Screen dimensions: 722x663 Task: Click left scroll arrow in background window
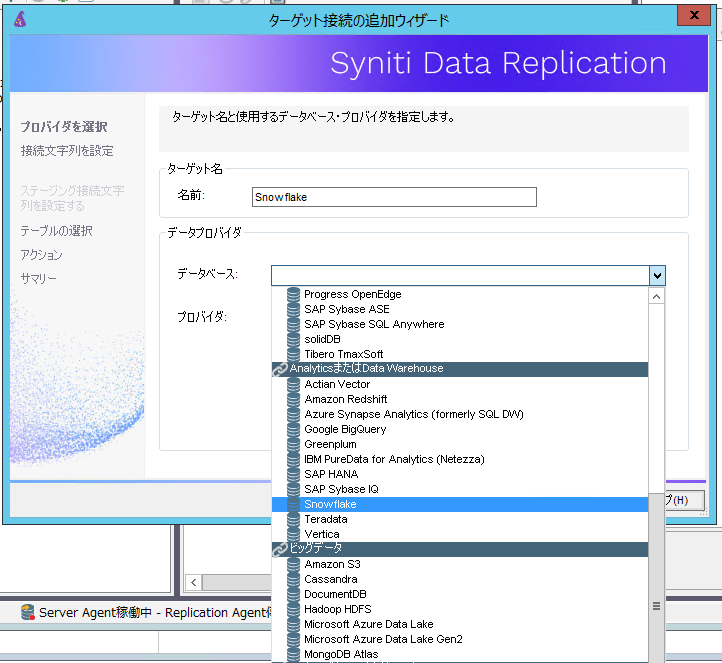point(194,582)
